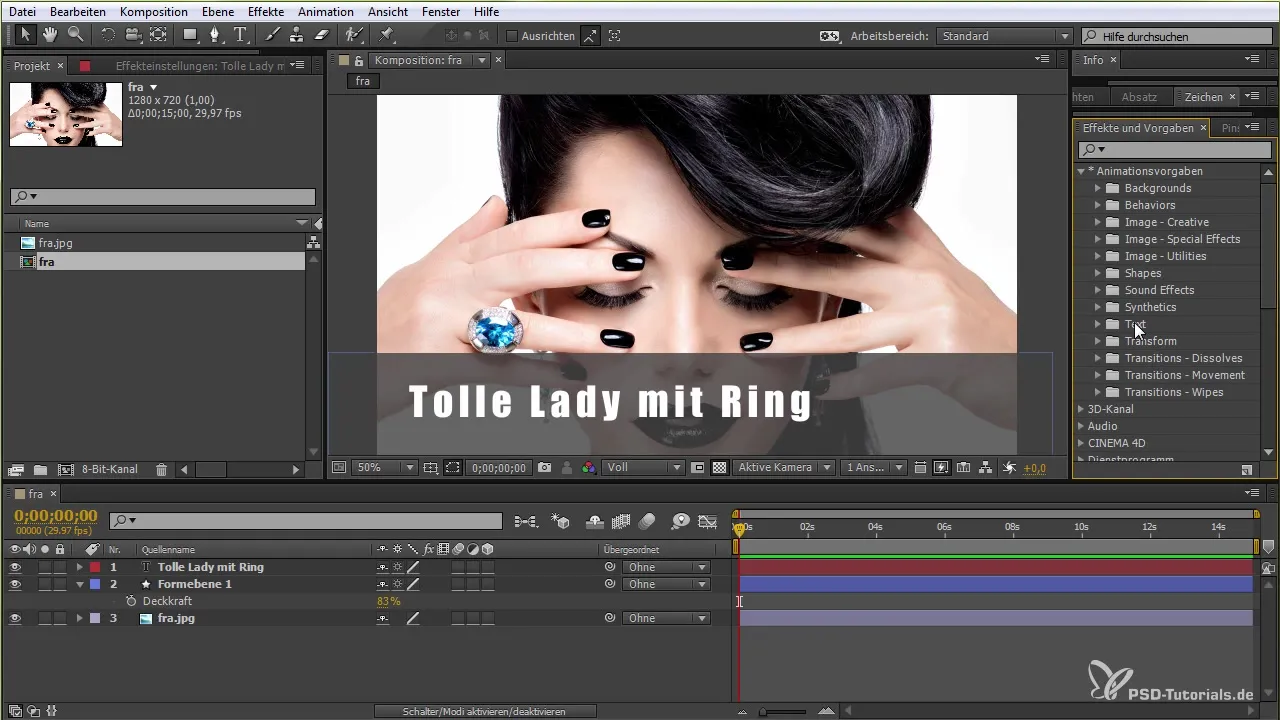1280x720 pixels.
Task: Open the Aktive Kamera dropdown
Action: pos(784,467)
